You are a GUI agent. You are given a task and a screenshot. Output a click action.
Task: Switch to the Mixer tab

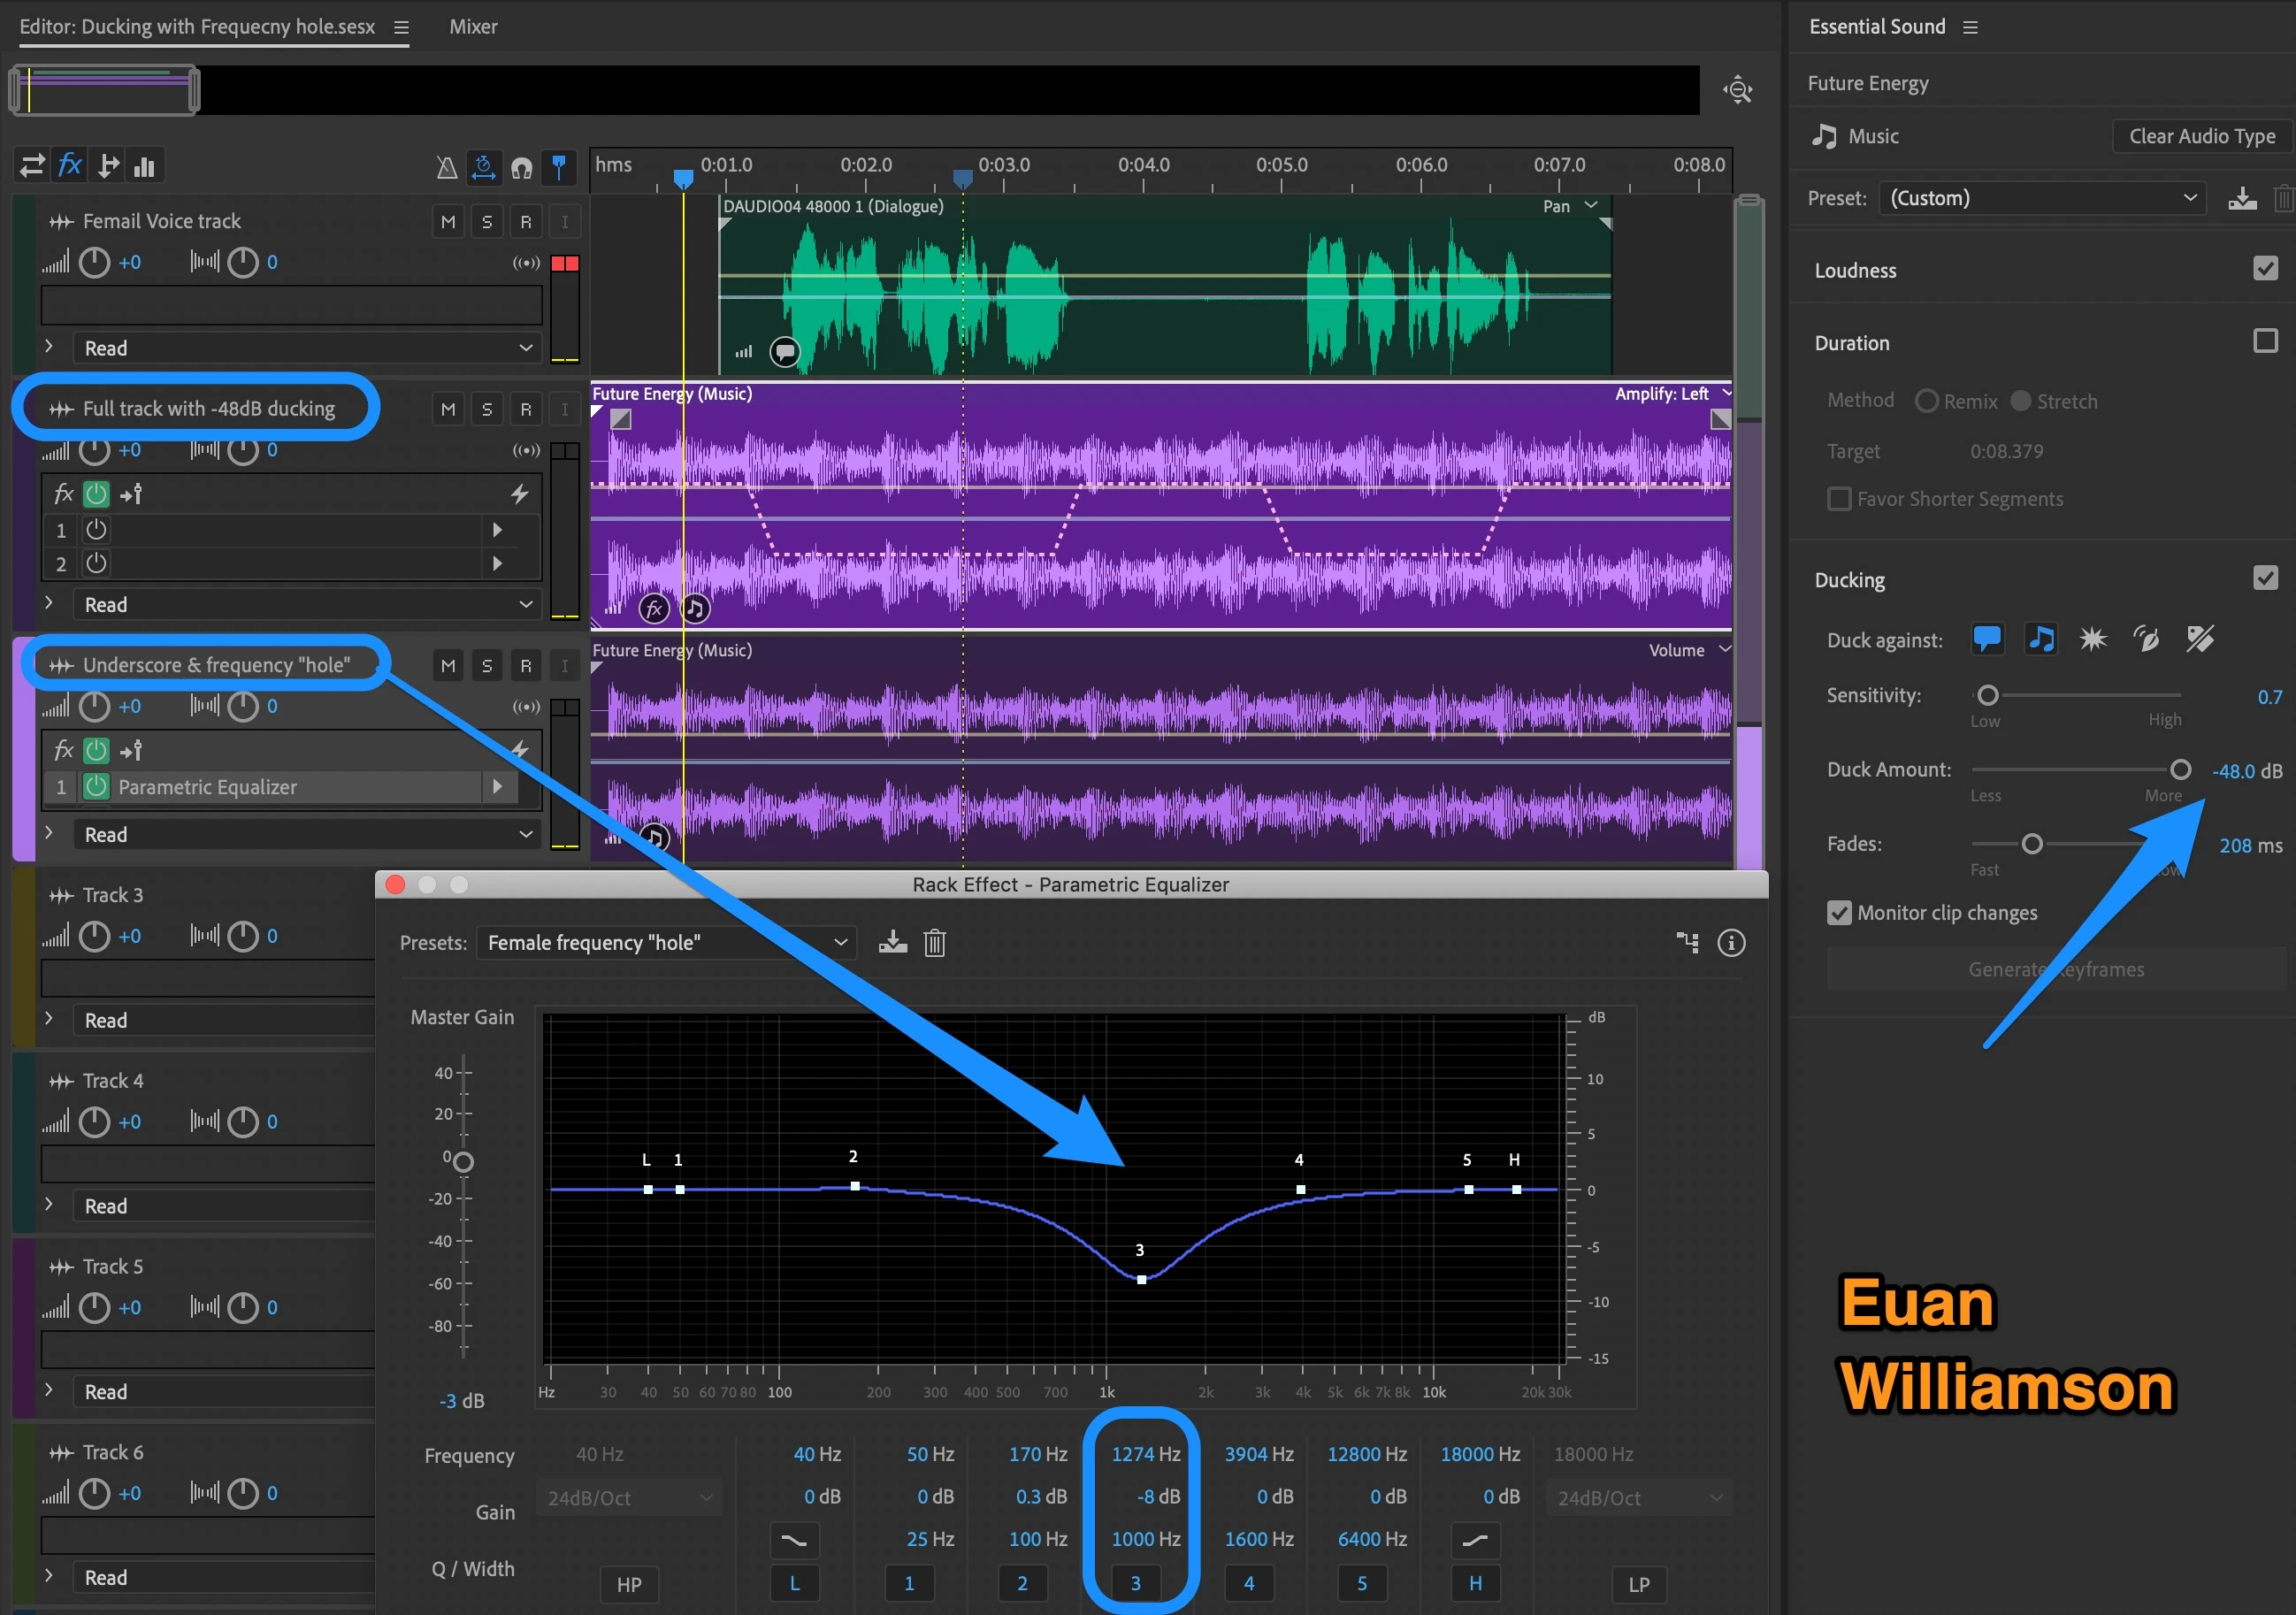(473, 27)
